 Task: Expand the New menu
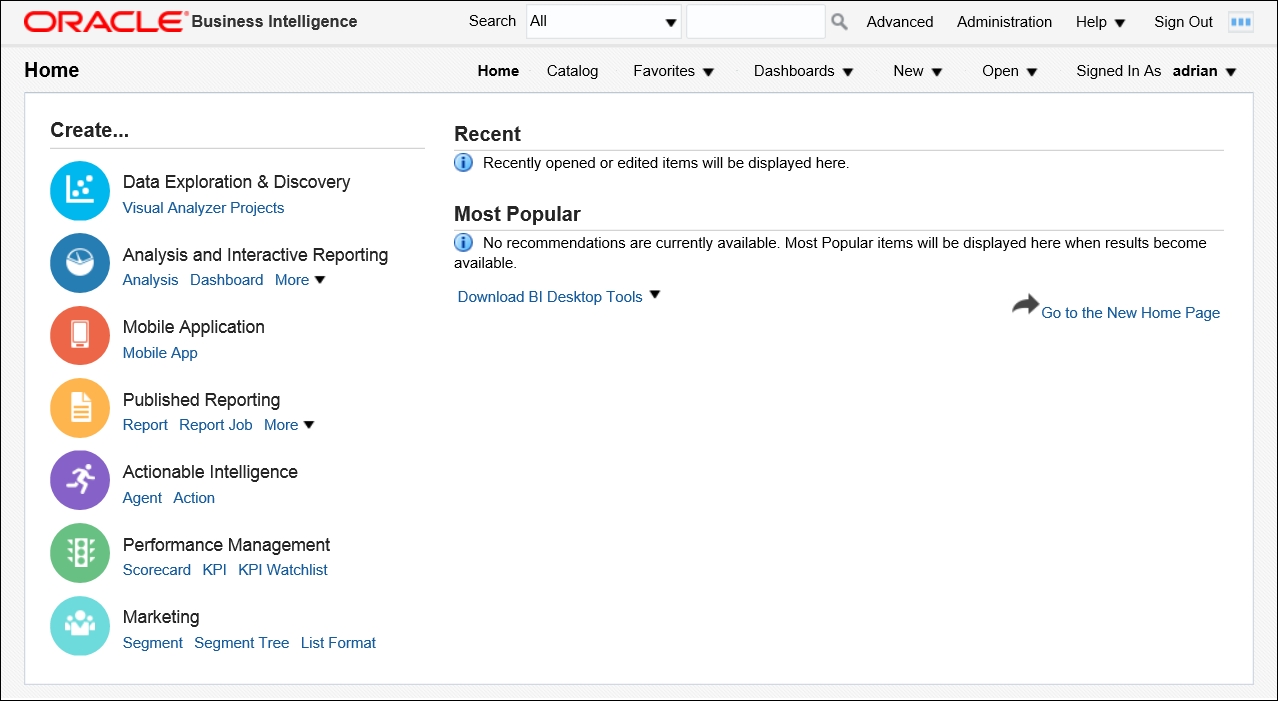(x=918, y=71)
